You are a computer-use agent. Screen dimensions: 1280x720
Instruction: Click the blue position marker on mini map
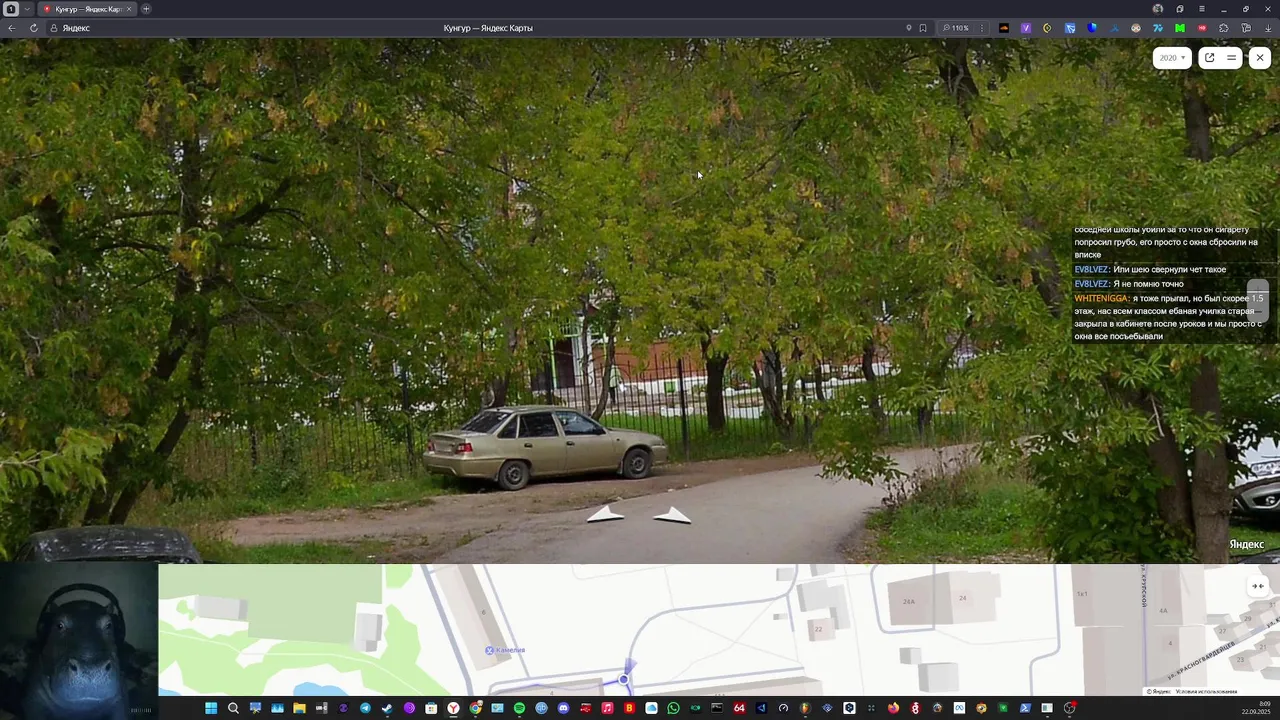pos(623,680)
